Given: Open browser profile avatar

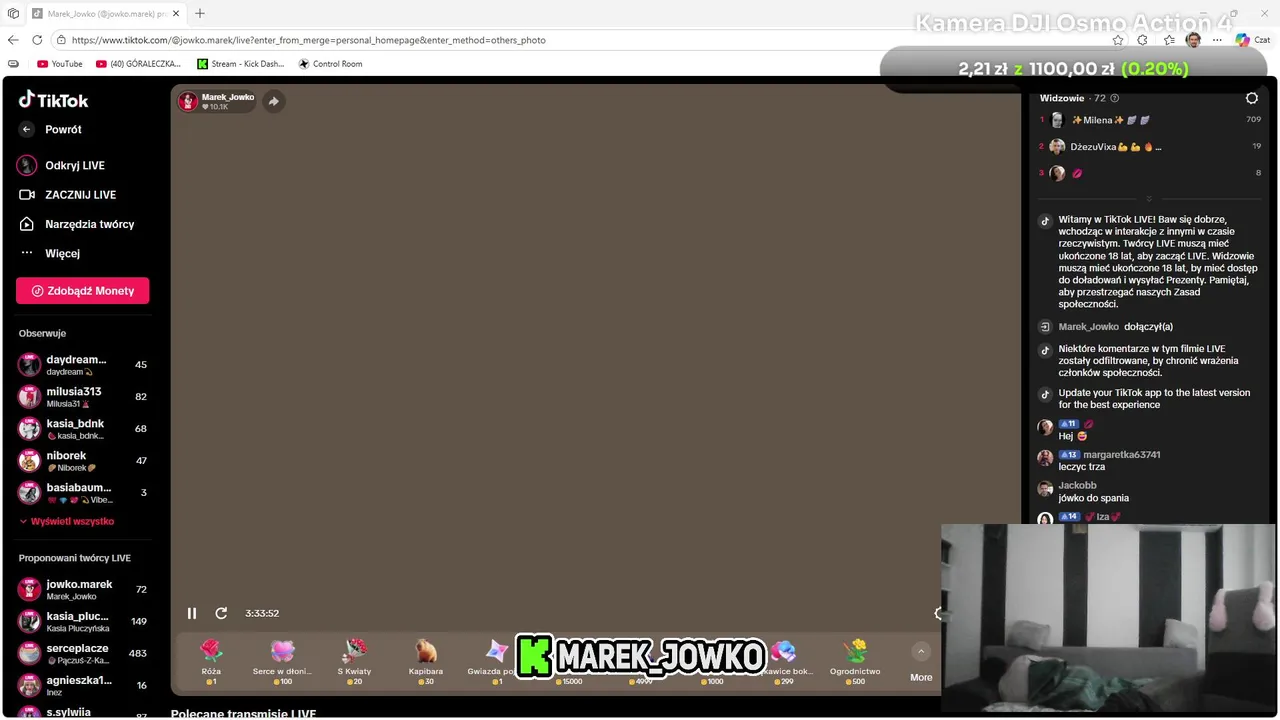Looking at the screenshot, I should pos(1194,40).
